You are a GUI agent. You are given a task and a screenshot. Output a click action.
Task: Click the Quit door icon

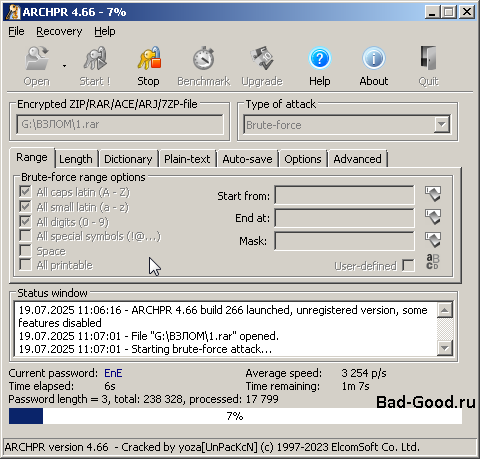click(428, 58)
